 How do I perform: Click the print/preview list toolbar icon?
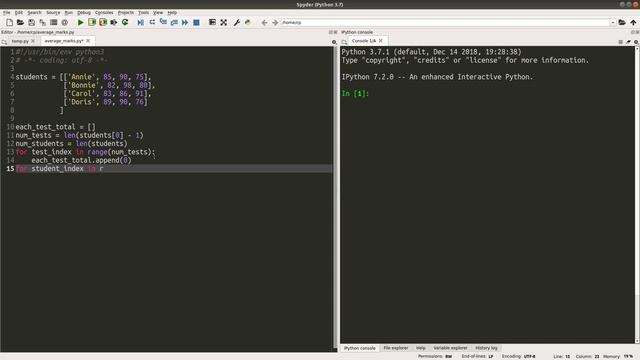coord(53,22)
